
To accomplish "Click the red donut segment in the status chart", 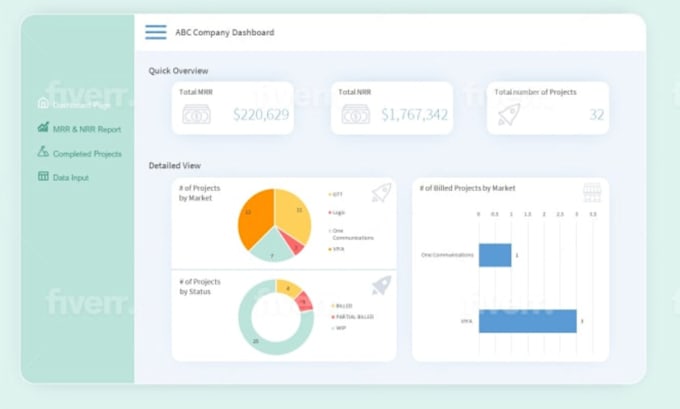I will (x=304, y=301).
